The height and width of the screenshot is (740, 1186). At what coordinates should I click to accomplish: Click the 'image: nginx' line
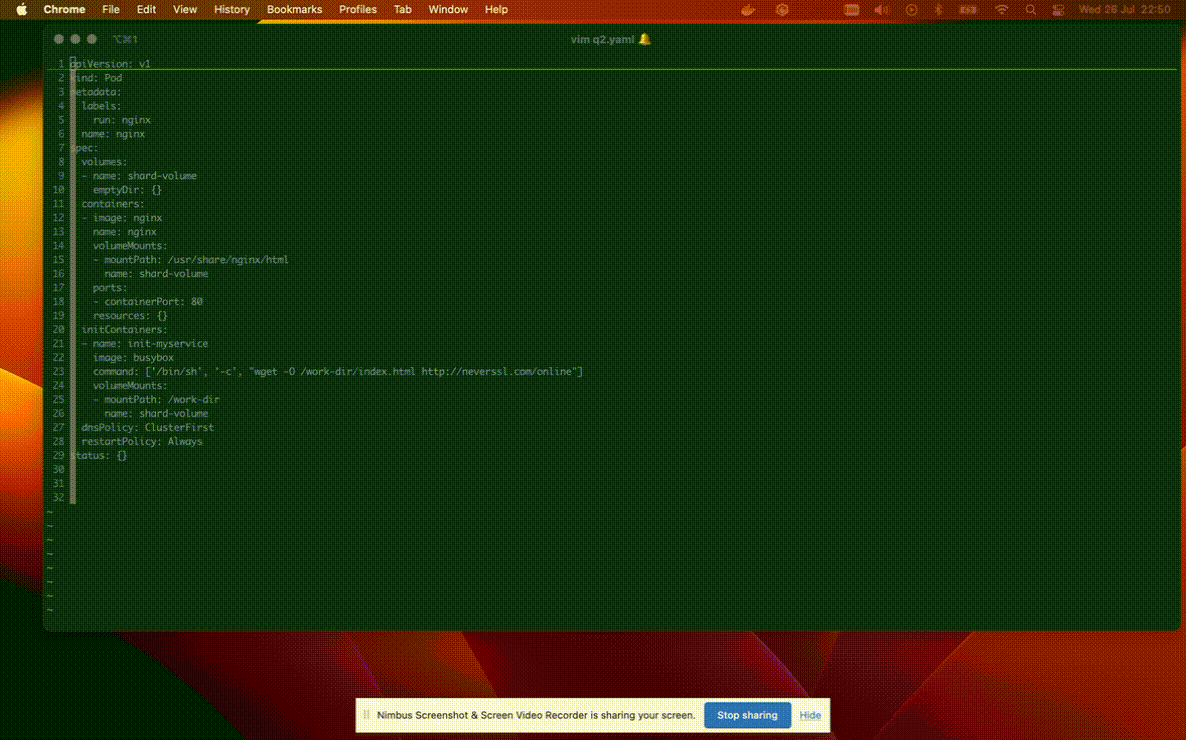pos(122,218)
